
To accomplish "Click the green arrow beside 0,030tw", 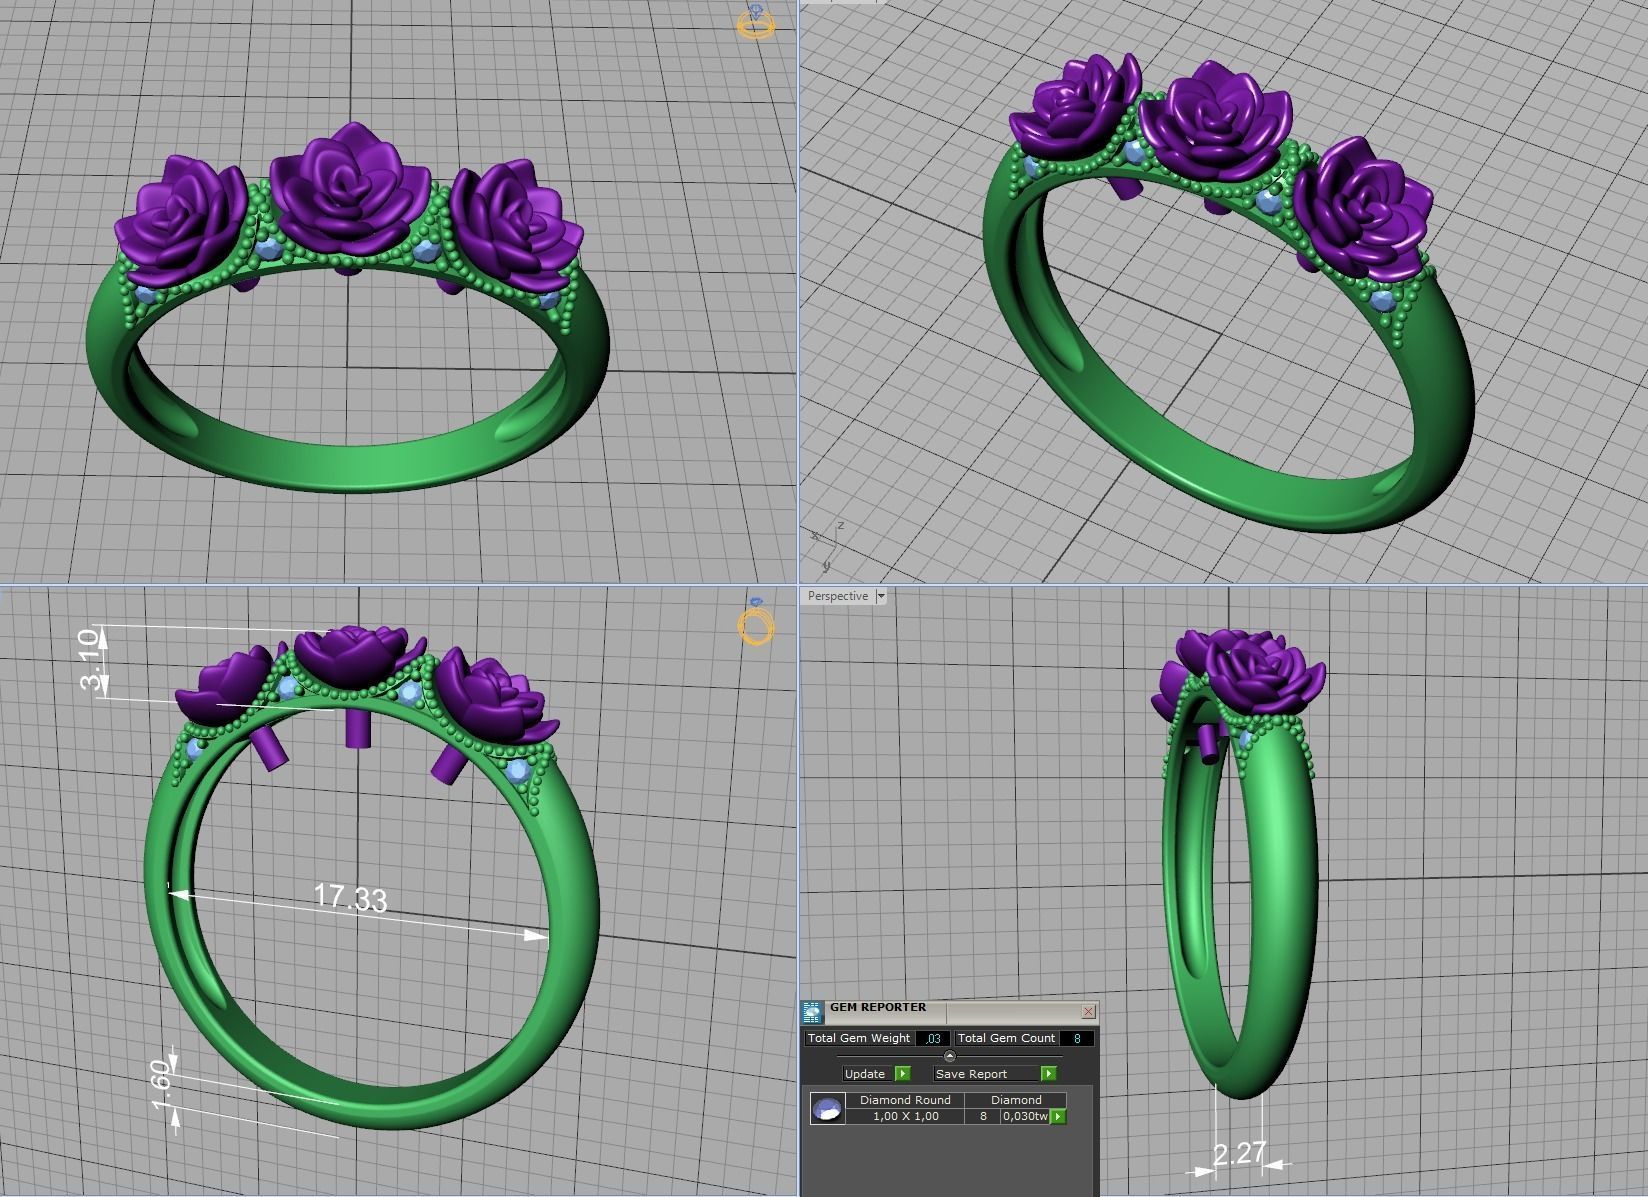I will (x=1058, y=1116).
